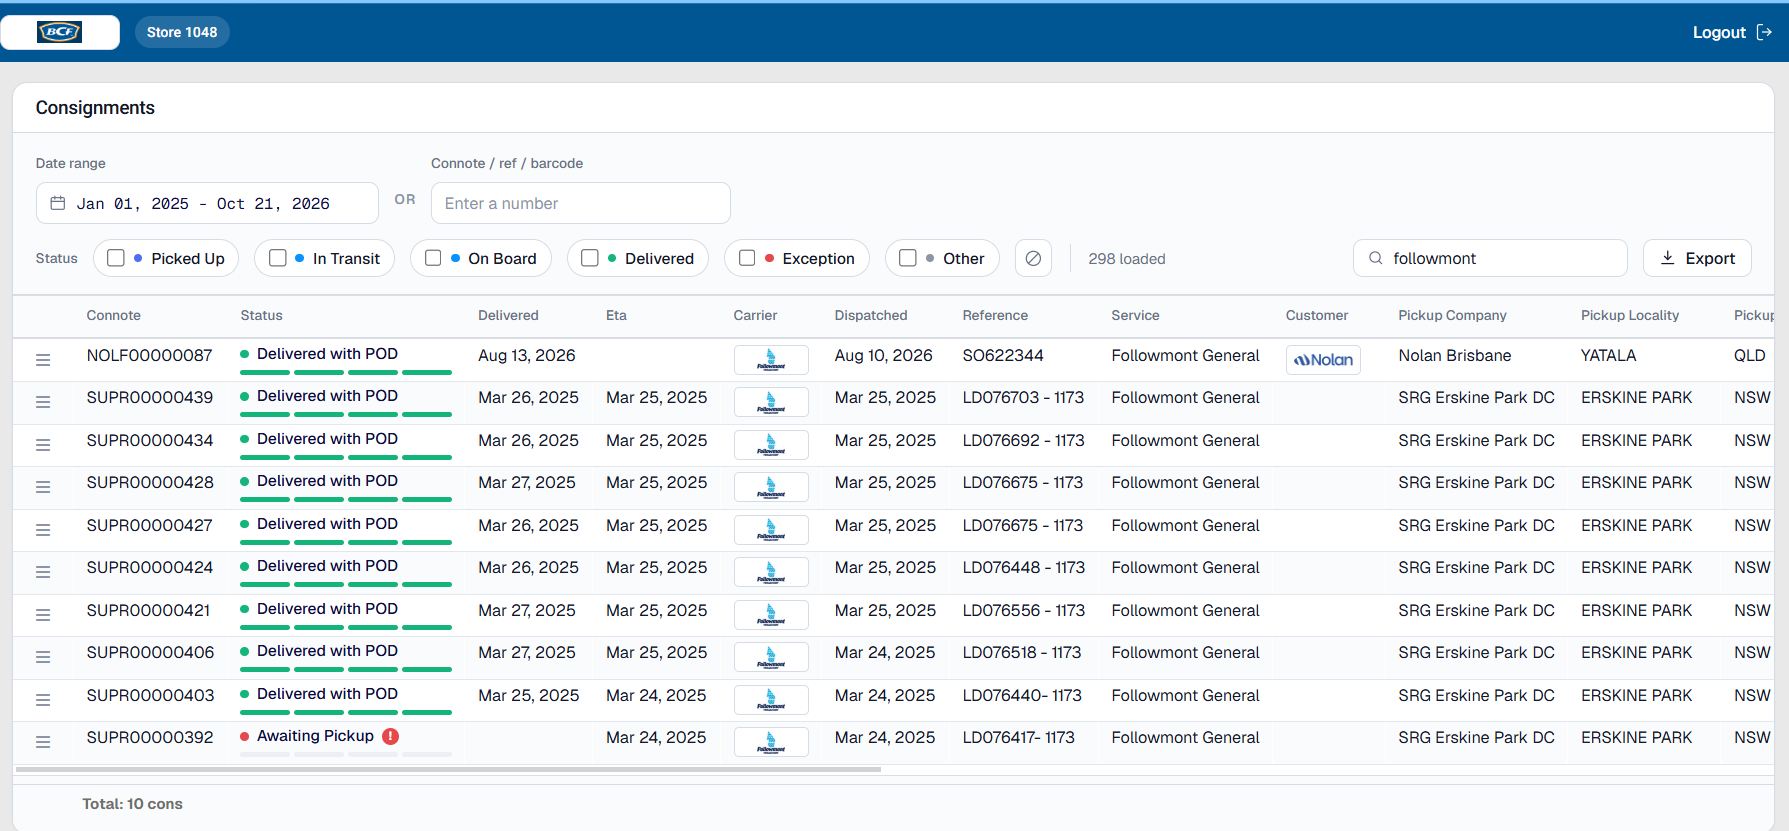The image size is (1789, 831).
Task: Sort by Dispatched column header
Action: coord(871,315)
